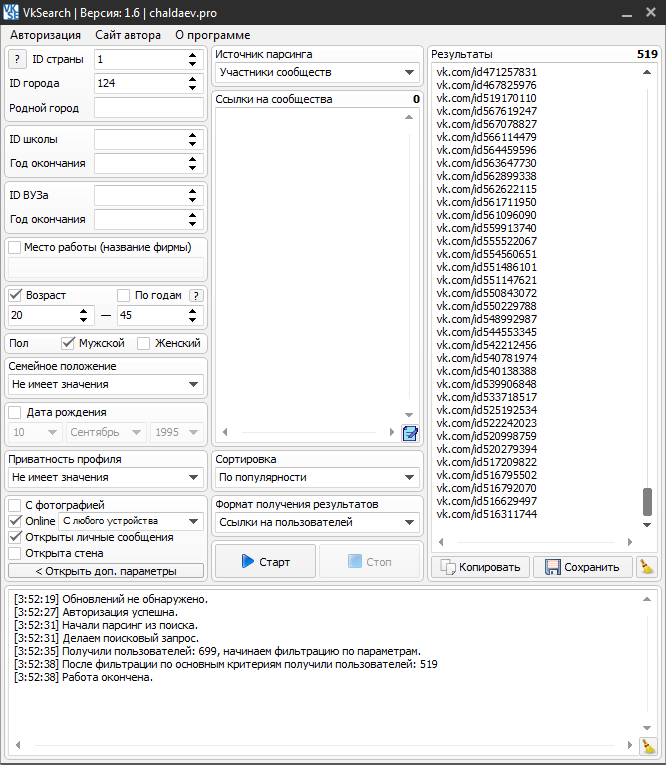The width and height of the screenshot is (666, 765).
Task: Open 'Семейное положение' dropdown
Action: pyautogui.click(x=106, y=384)
